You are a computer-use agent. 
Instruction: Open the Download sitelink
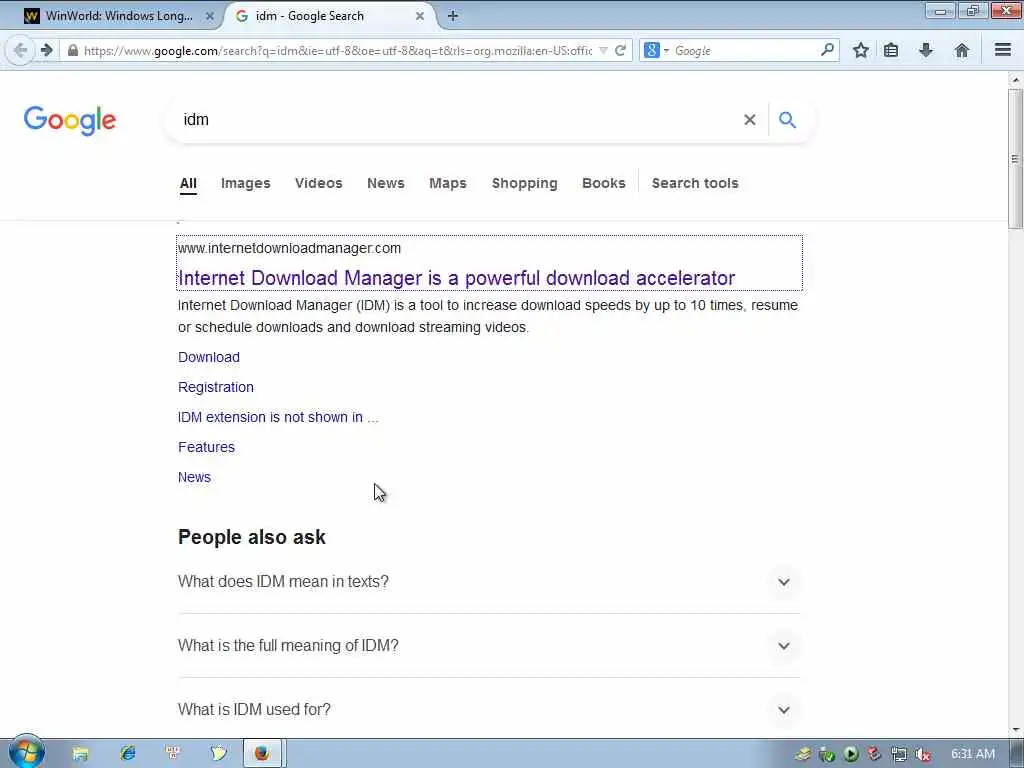pyautogui.click(x=209, y=357)
